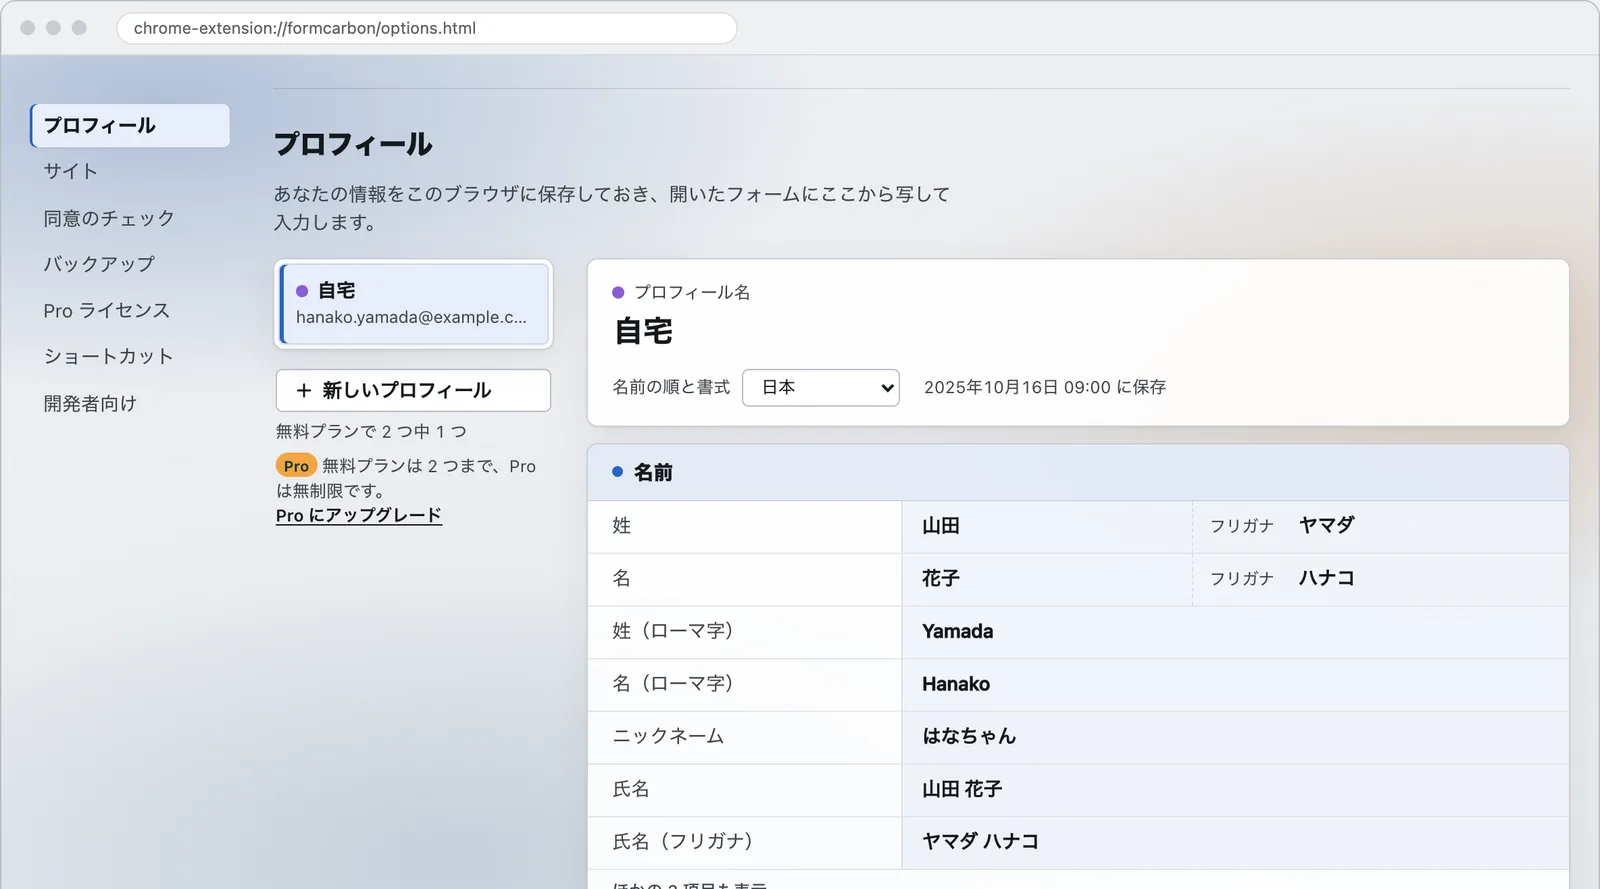The image size is (1600, 889).
Task: Create a profile with 新しいプロフィール button
Action: [x=413, y=390]
